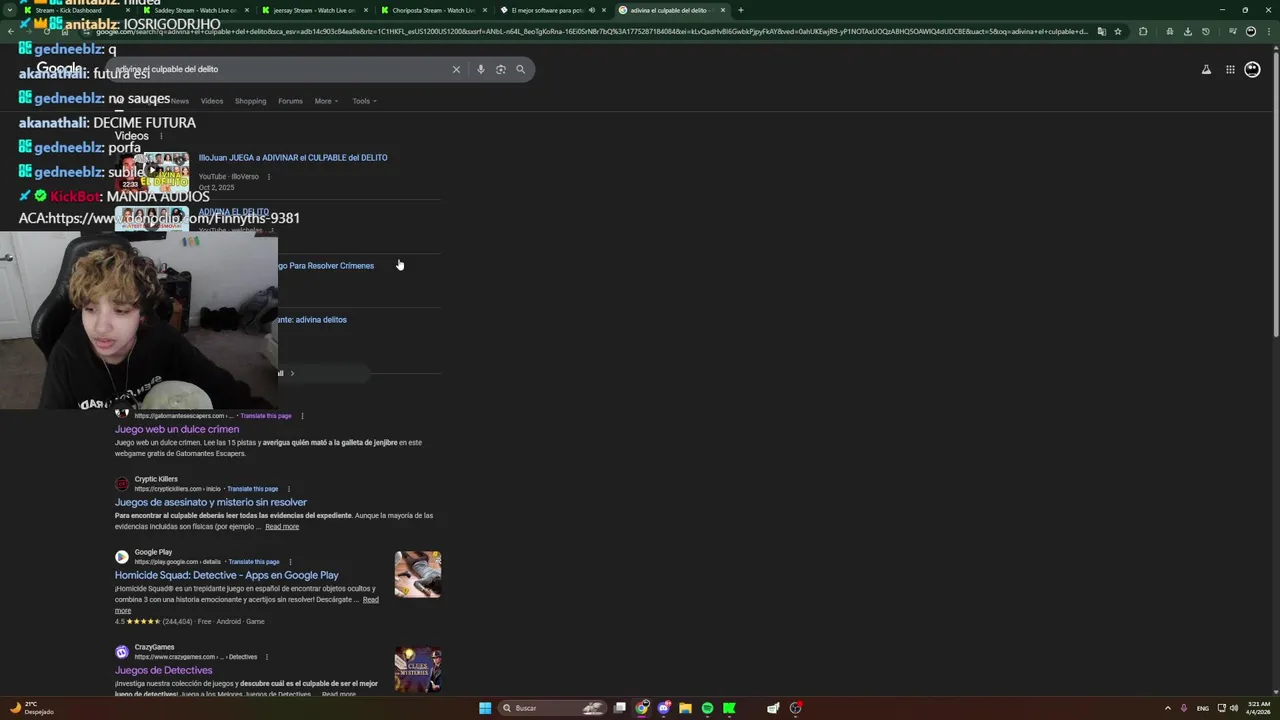Translate the Google Play page
The height and width of the screenshot is (720, 1280).
coord(254,562)
